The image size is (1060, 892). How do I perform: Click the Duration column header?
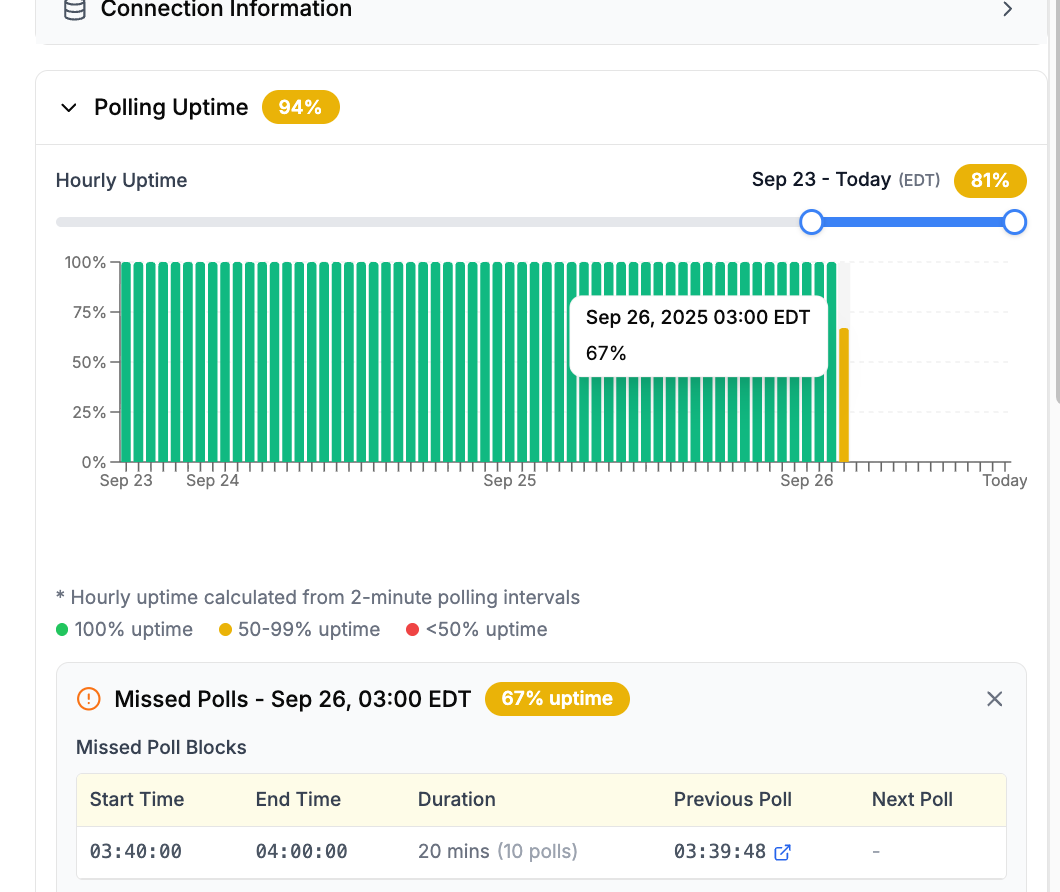[456, 800]
